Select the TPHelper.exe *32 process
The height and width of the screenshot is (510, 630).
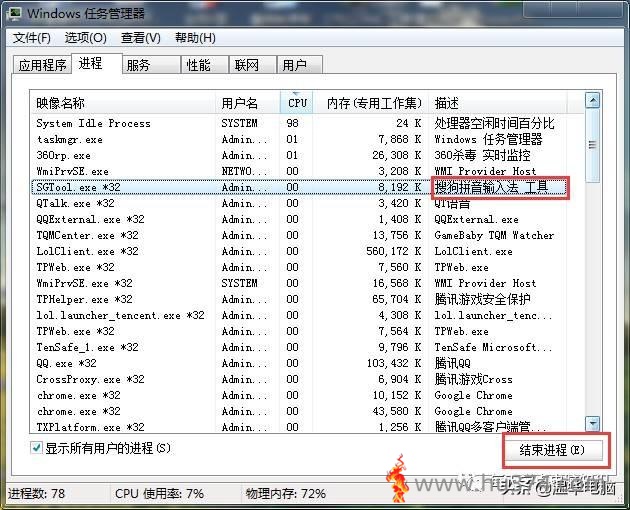pyautogui.click(x=299, y=299)
